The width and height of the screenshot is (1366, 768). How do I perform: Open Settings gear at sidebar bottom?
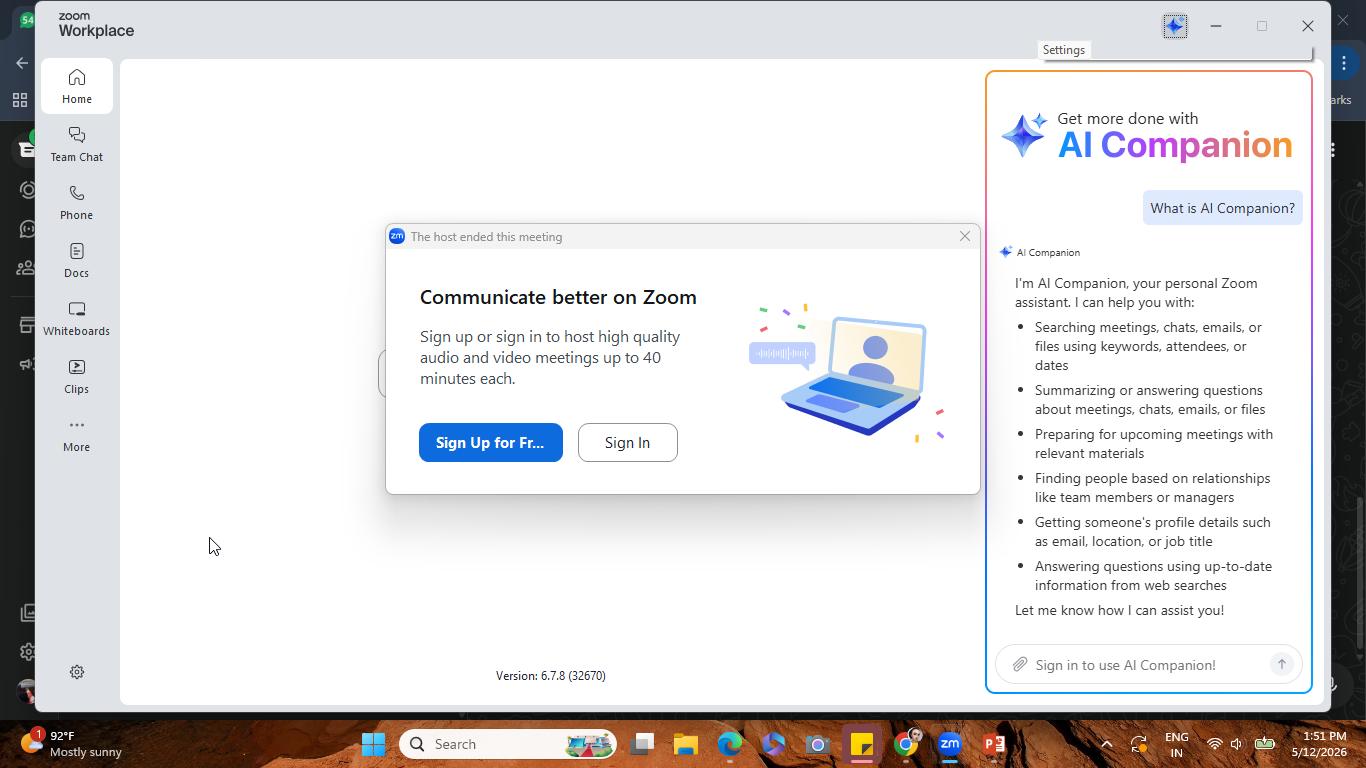pos(77,672)
